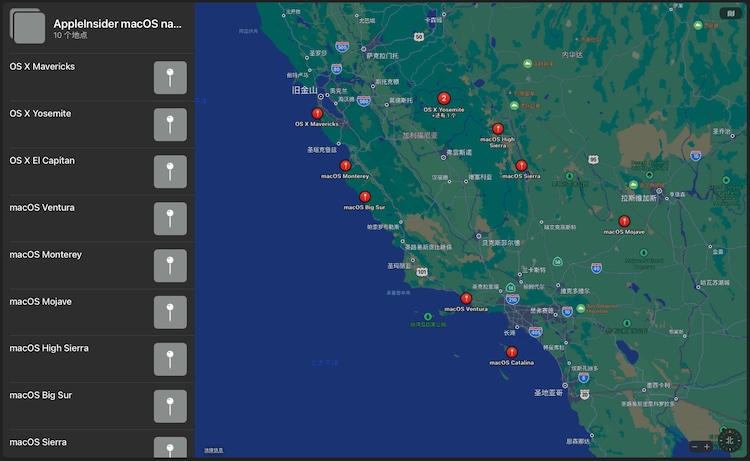Viewport: 750px width, 461px height.
Task: Click the 拉斯维加斯 city label on map
Action: 639,198
